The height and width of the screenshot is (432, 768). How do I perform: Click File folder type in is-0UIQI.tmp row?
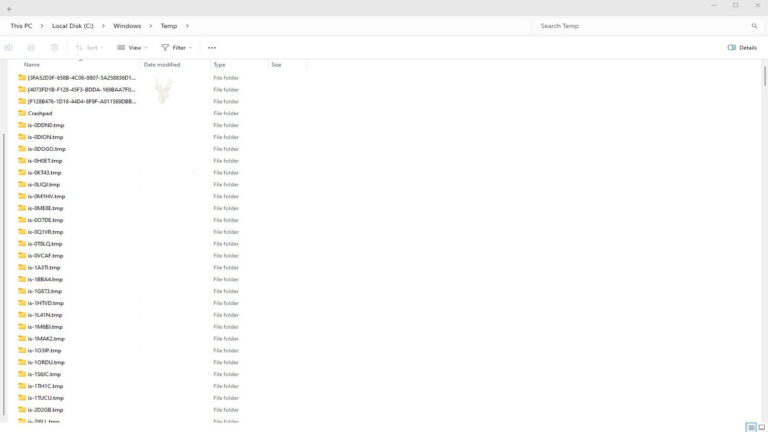[x=226, y=184]
